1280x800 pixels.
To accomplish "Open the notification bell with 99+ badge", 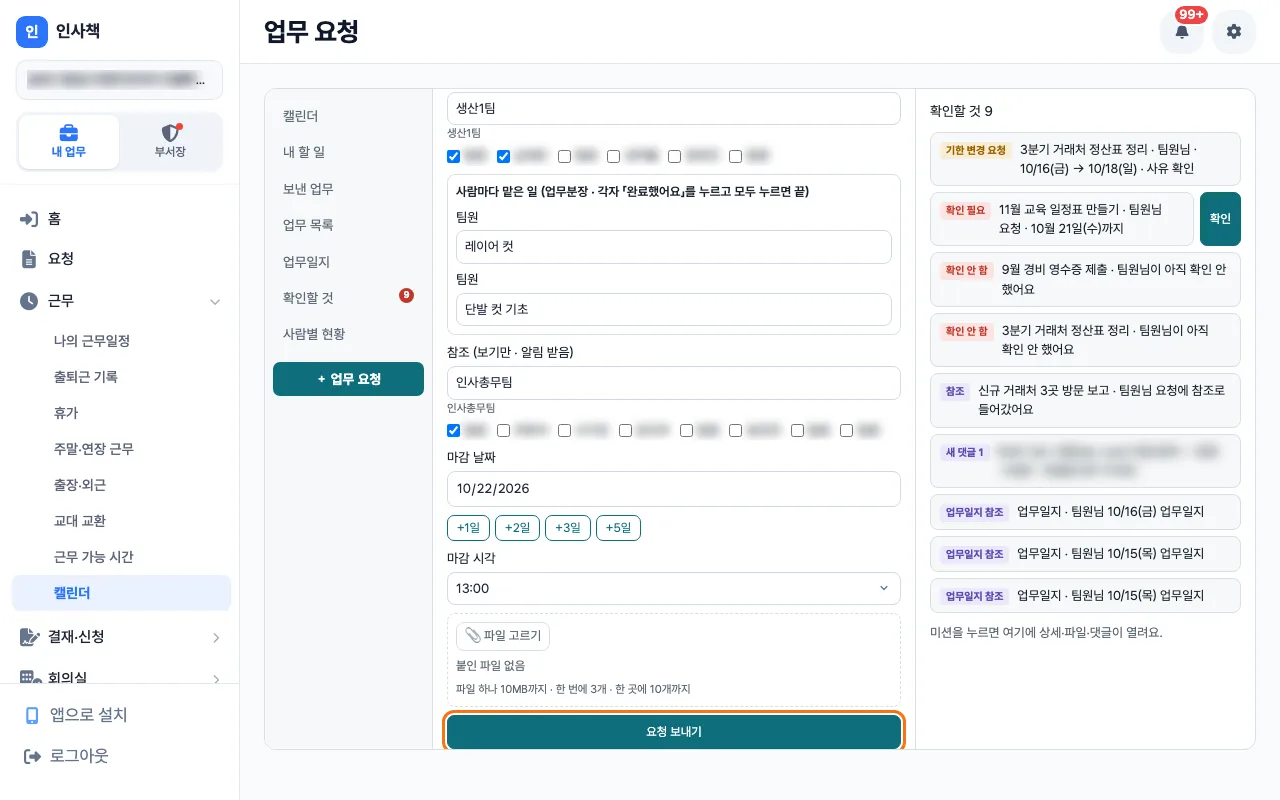I will 1182,32.
